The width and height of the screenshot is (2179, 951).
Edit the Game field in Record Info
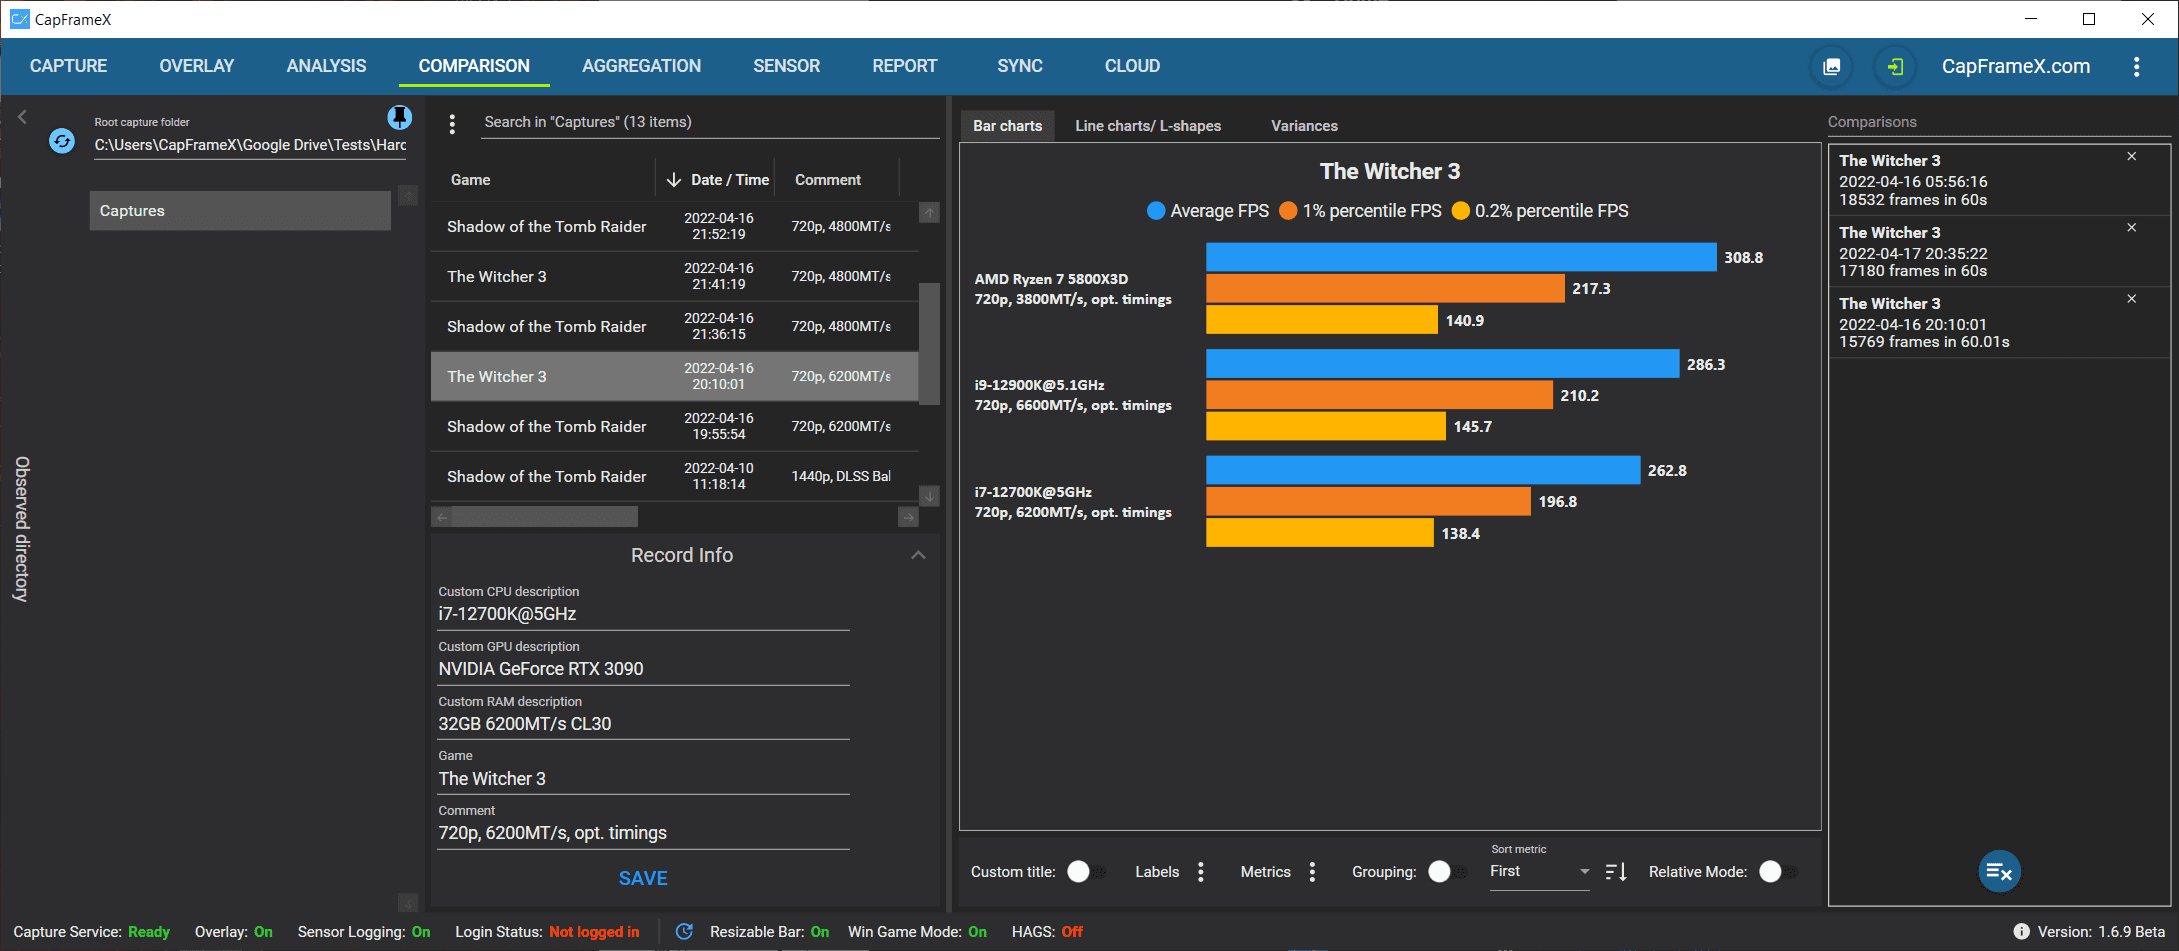click(643, 779)
